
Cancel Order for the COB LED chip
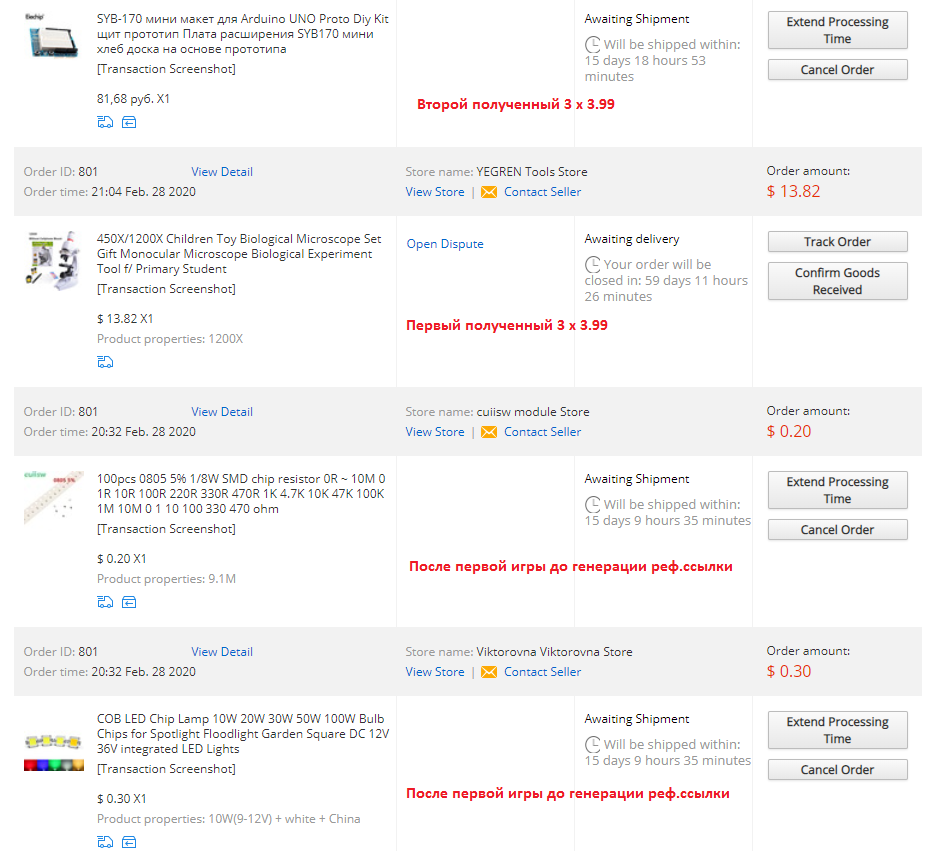[837, 770]
